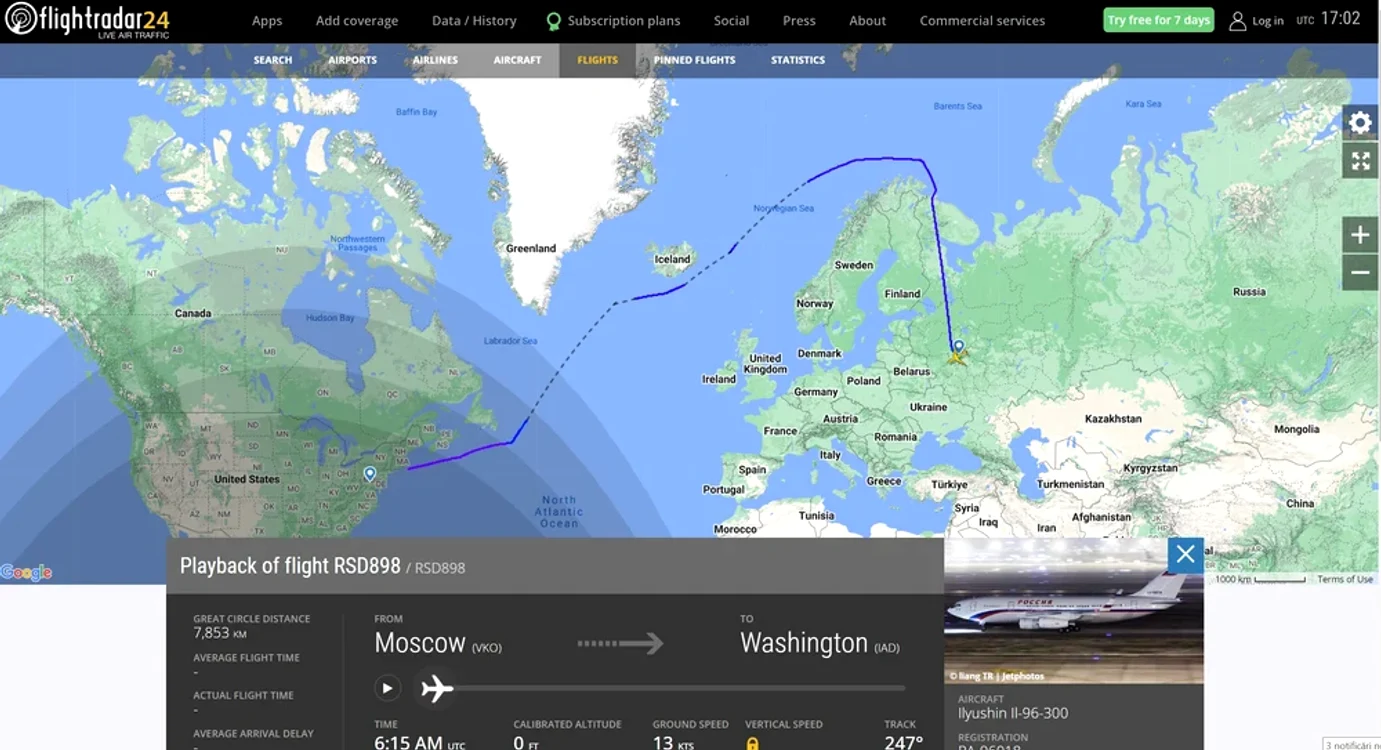1381x750 pixels.
Task: Zoom in on the map
Action: (x=1360, y=235)
